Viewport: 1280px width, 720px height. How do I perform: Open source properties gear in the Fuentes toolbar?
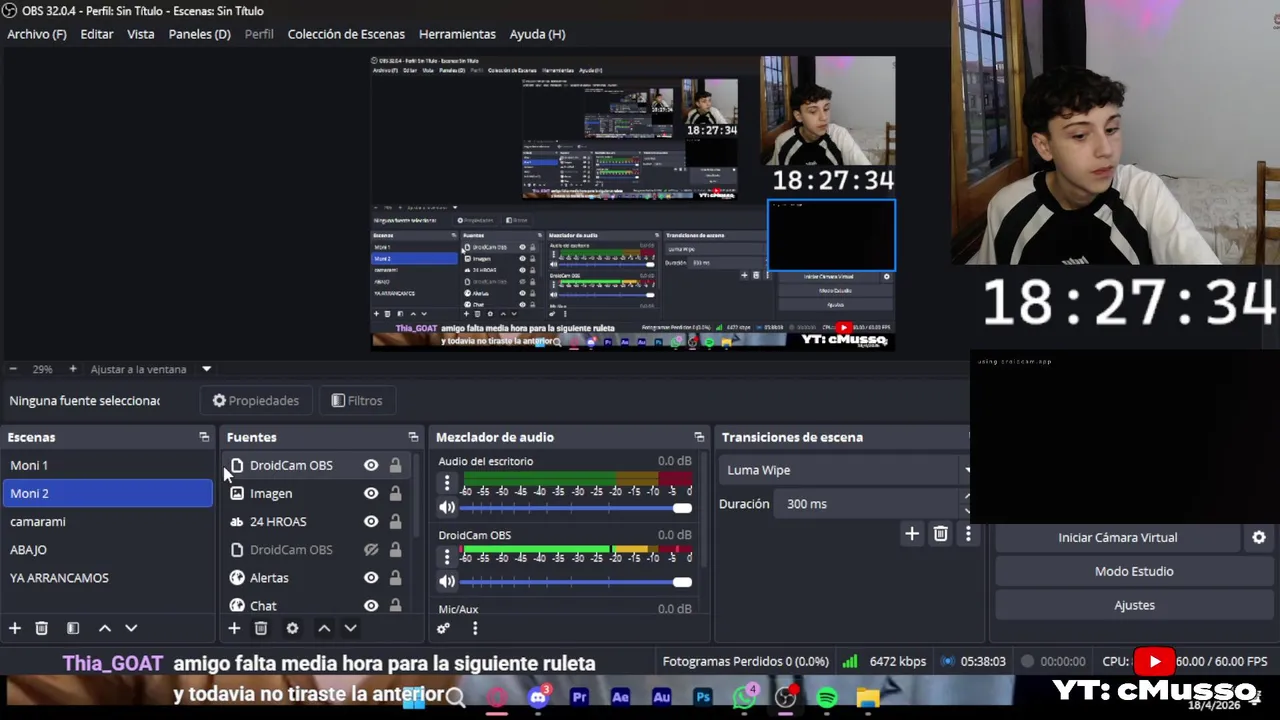292,628
